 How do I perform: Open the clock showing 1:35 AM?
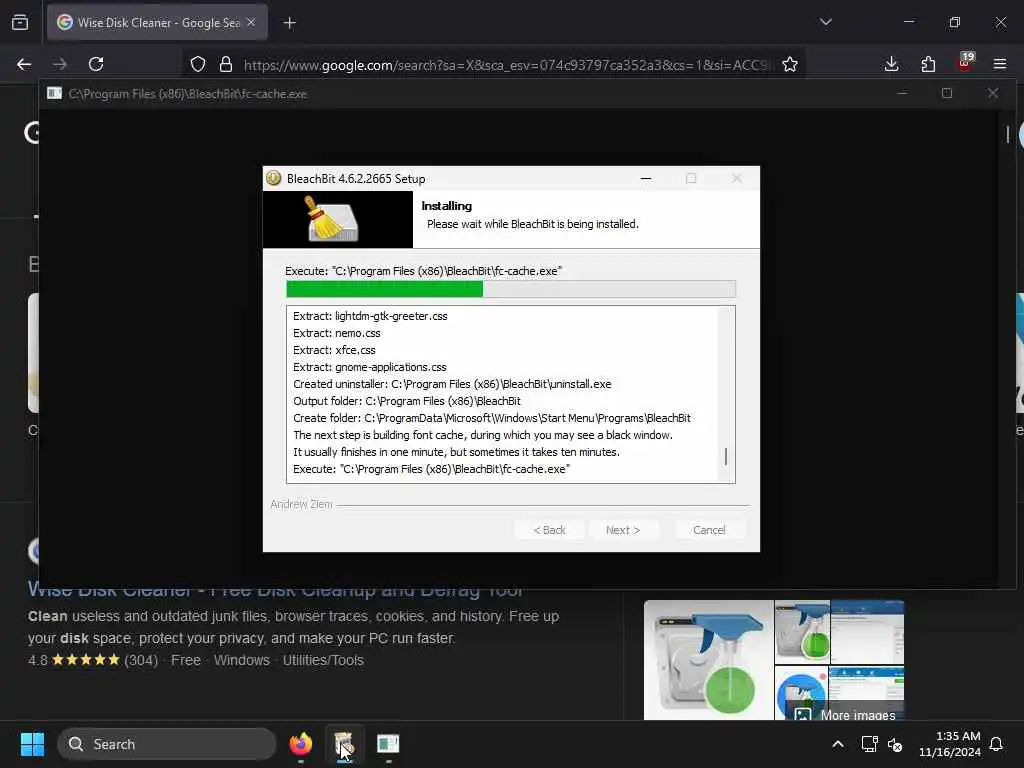tap(950, 744)
